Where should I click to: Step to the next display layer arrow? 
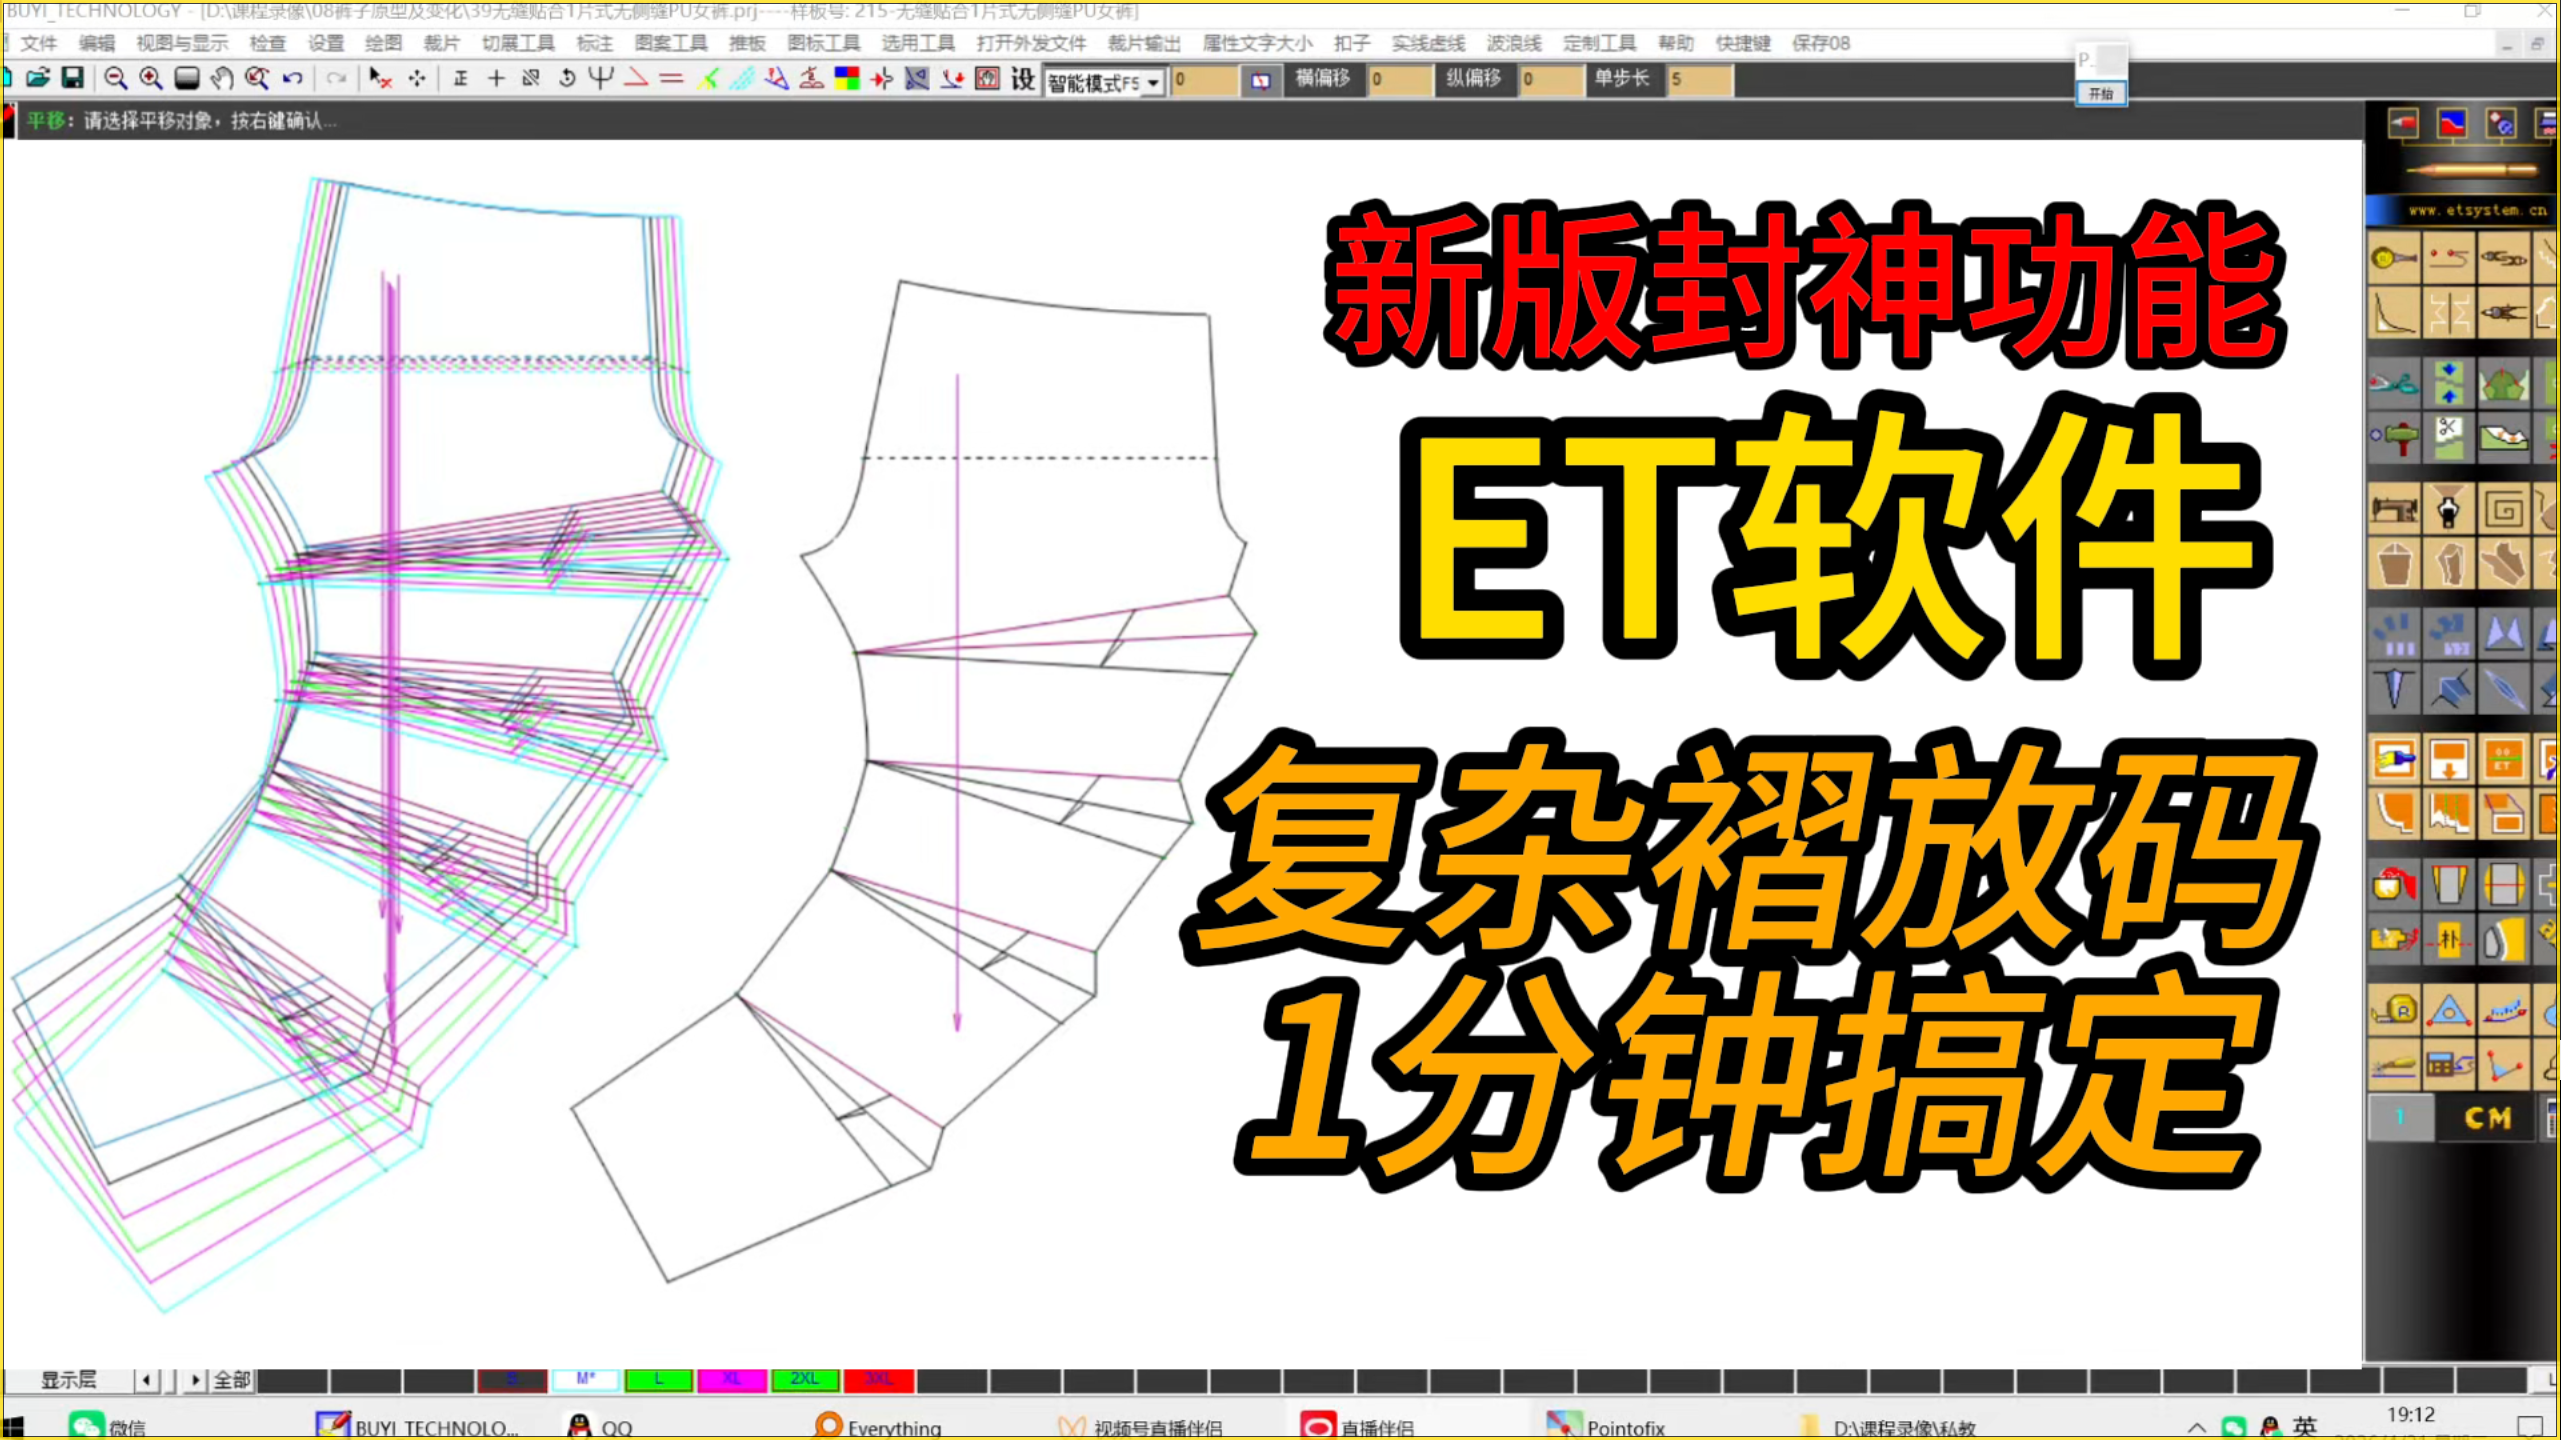click(x=195, y=1380)
